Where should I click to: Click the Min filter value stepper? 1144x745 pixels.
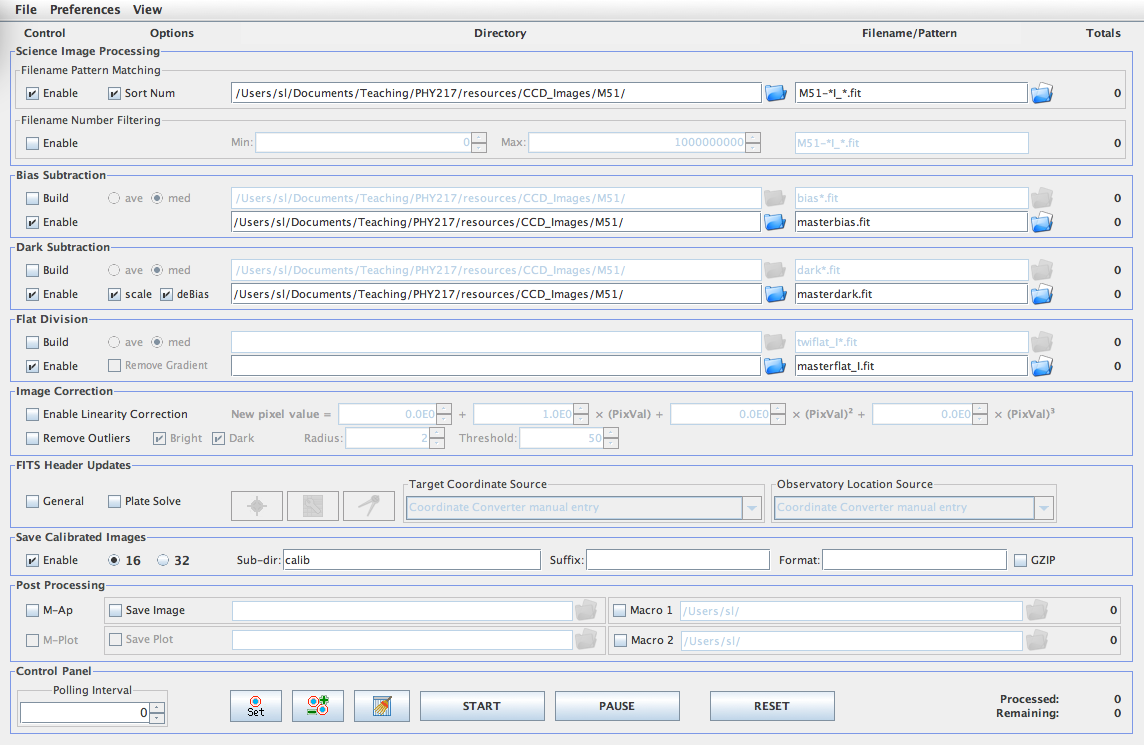479,142
